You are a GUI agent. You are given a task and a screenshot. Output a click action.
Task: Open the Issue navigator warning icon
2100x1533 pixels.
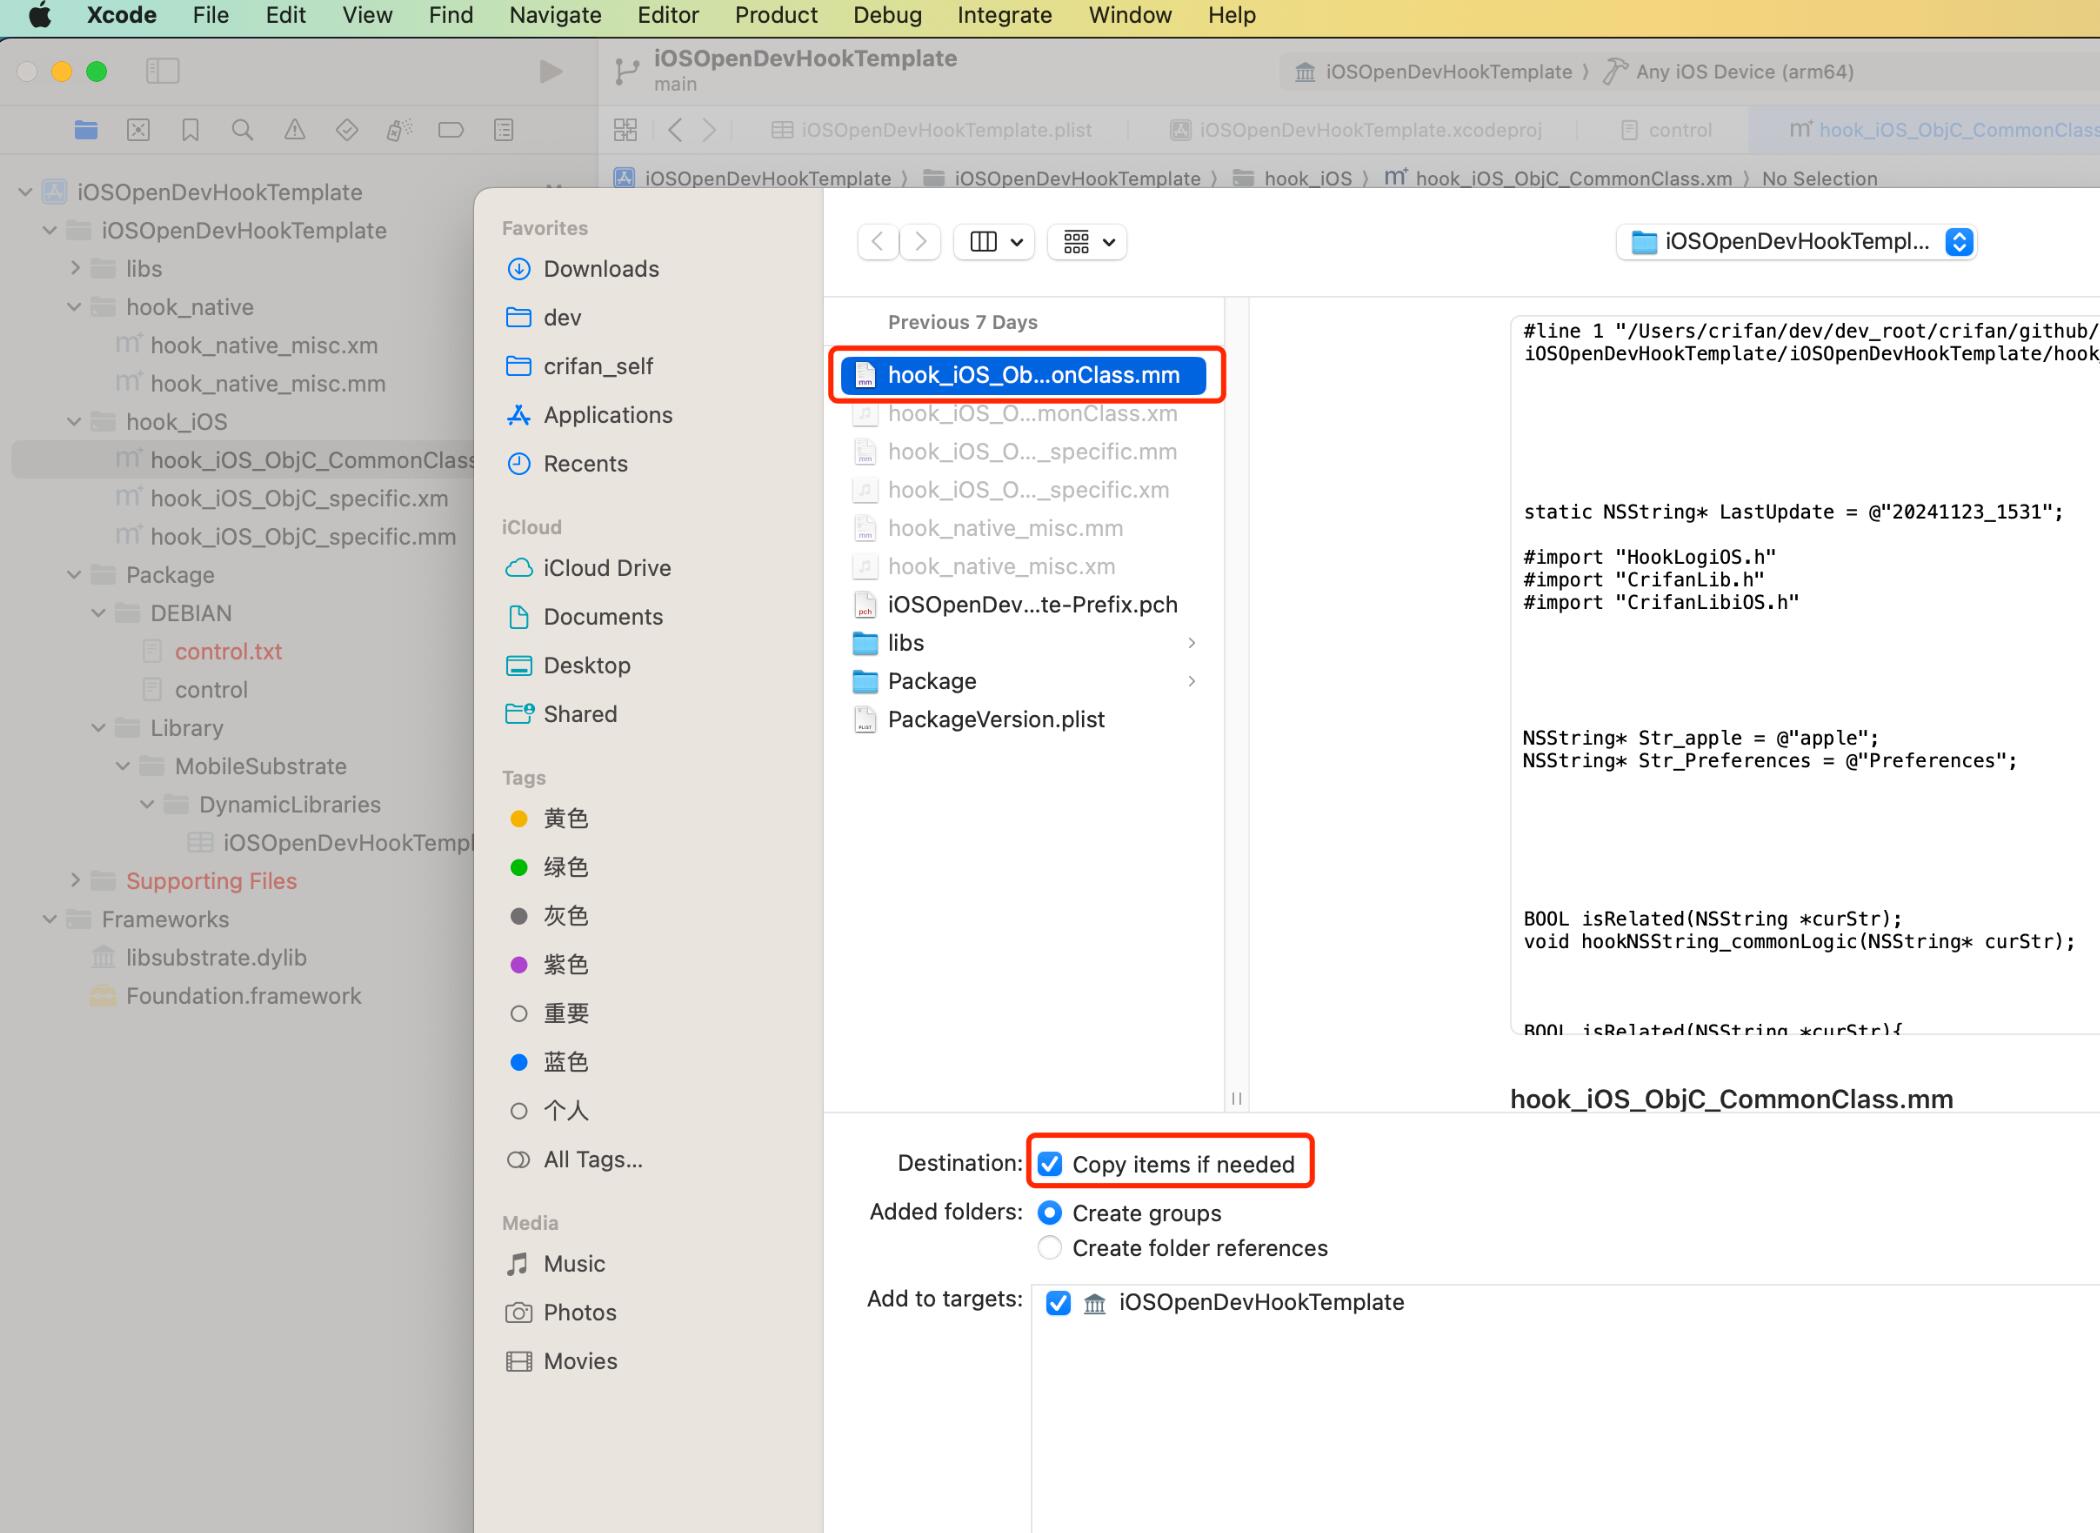coord(294,130)
